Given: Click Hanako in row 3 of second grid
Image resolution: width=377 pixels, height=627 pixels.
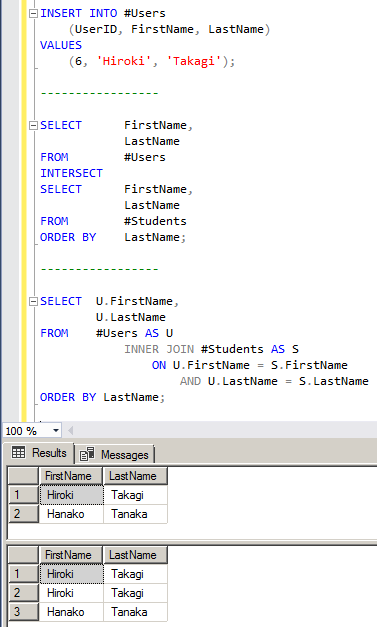Looking at the screenshot, I should pos(71,612).
